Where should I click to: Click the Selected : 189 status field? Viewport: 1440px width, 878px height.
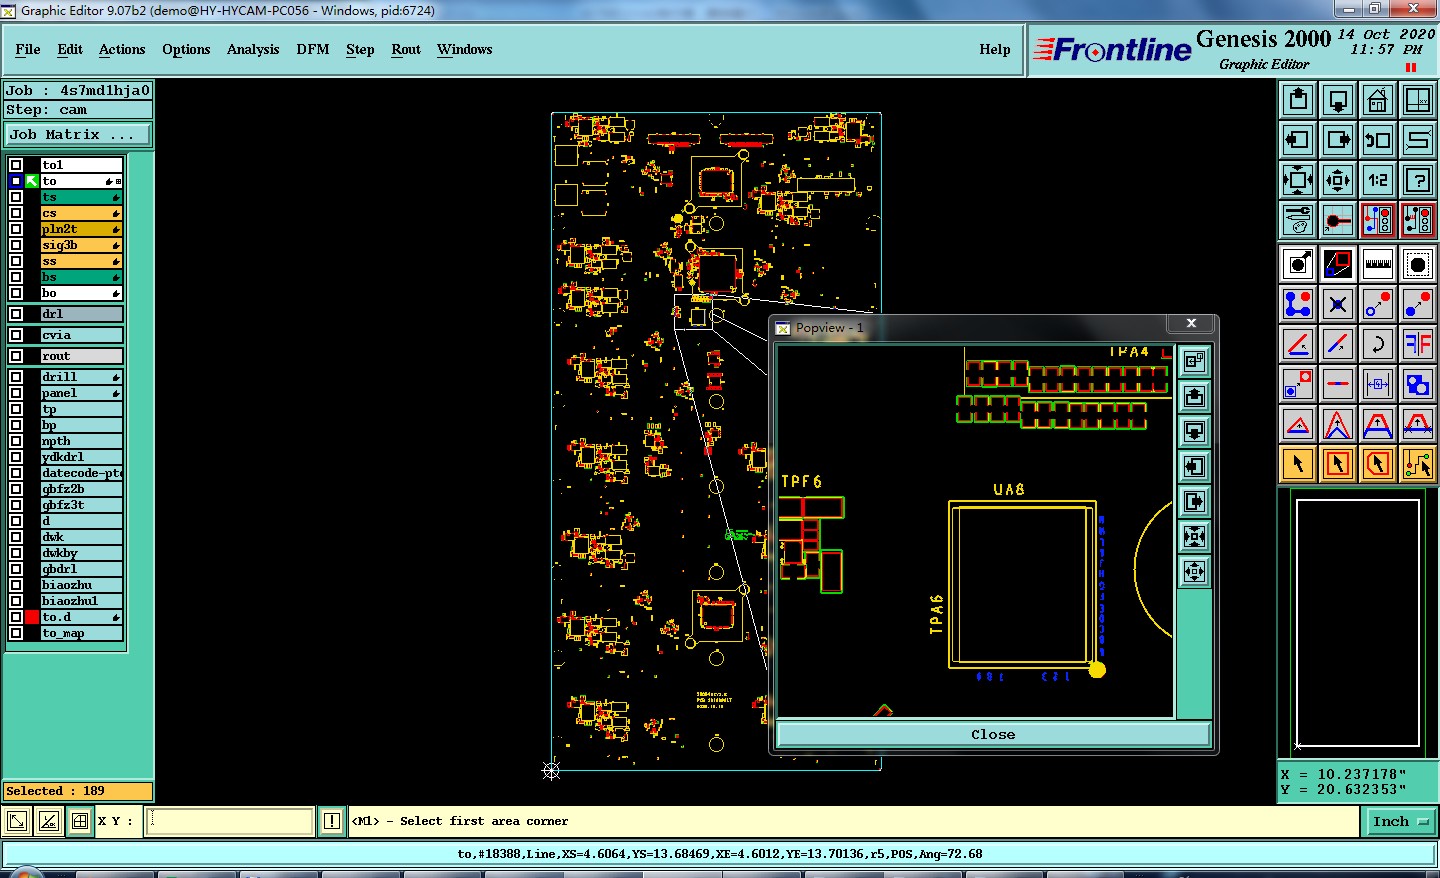(78, 791)
